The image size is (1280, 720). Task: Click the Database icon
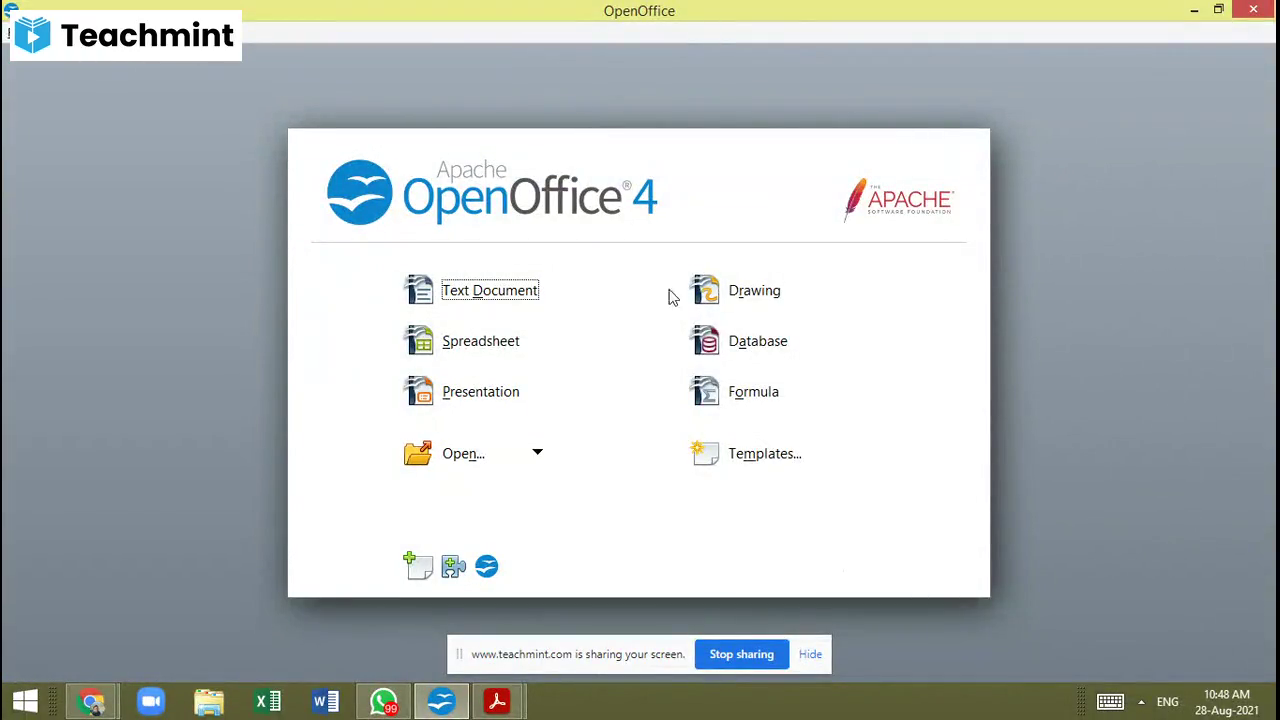(x=705, y=341)
